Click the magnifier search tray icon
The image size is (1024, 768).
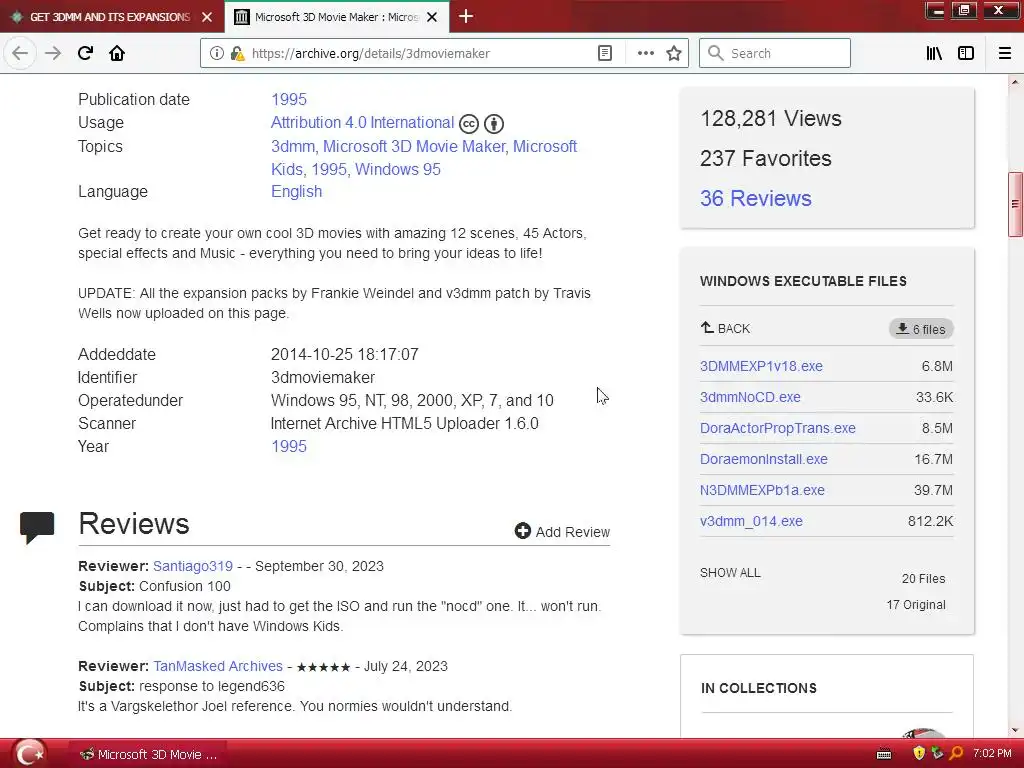point(956,754)
